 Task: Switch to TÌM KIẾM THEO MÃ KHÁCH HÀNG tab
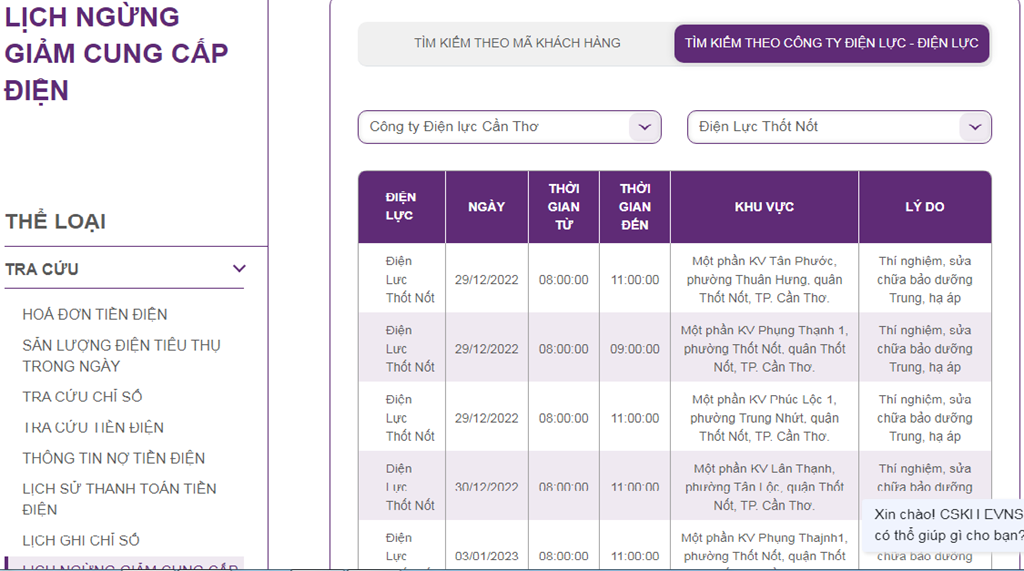[517, 43]
